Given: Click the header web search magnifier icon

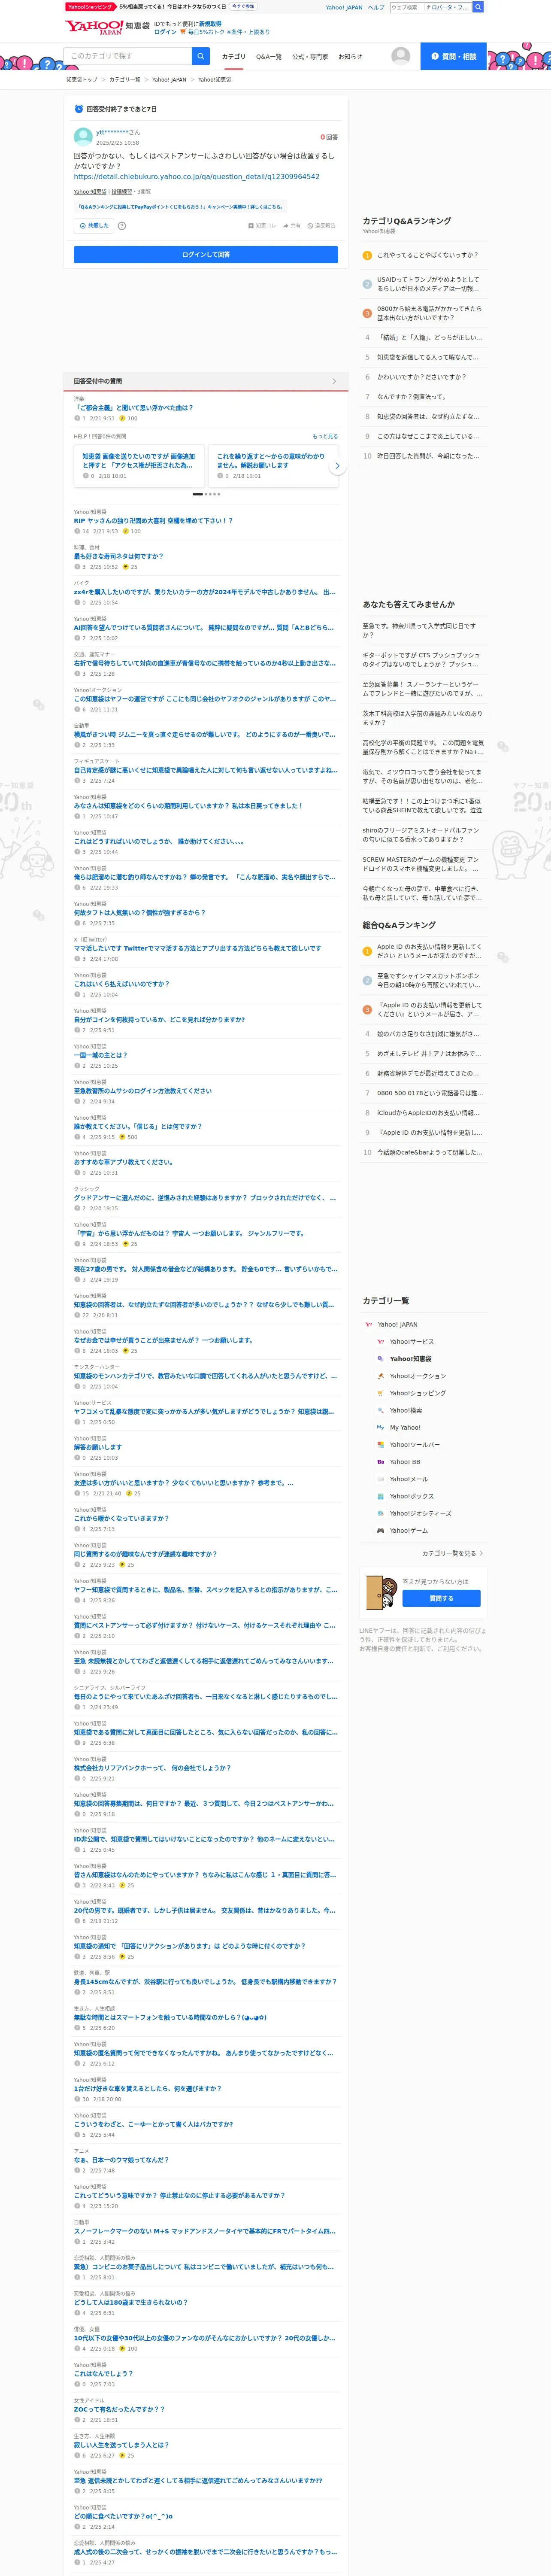Looking at the screenshot, I should tap(478, 7).
